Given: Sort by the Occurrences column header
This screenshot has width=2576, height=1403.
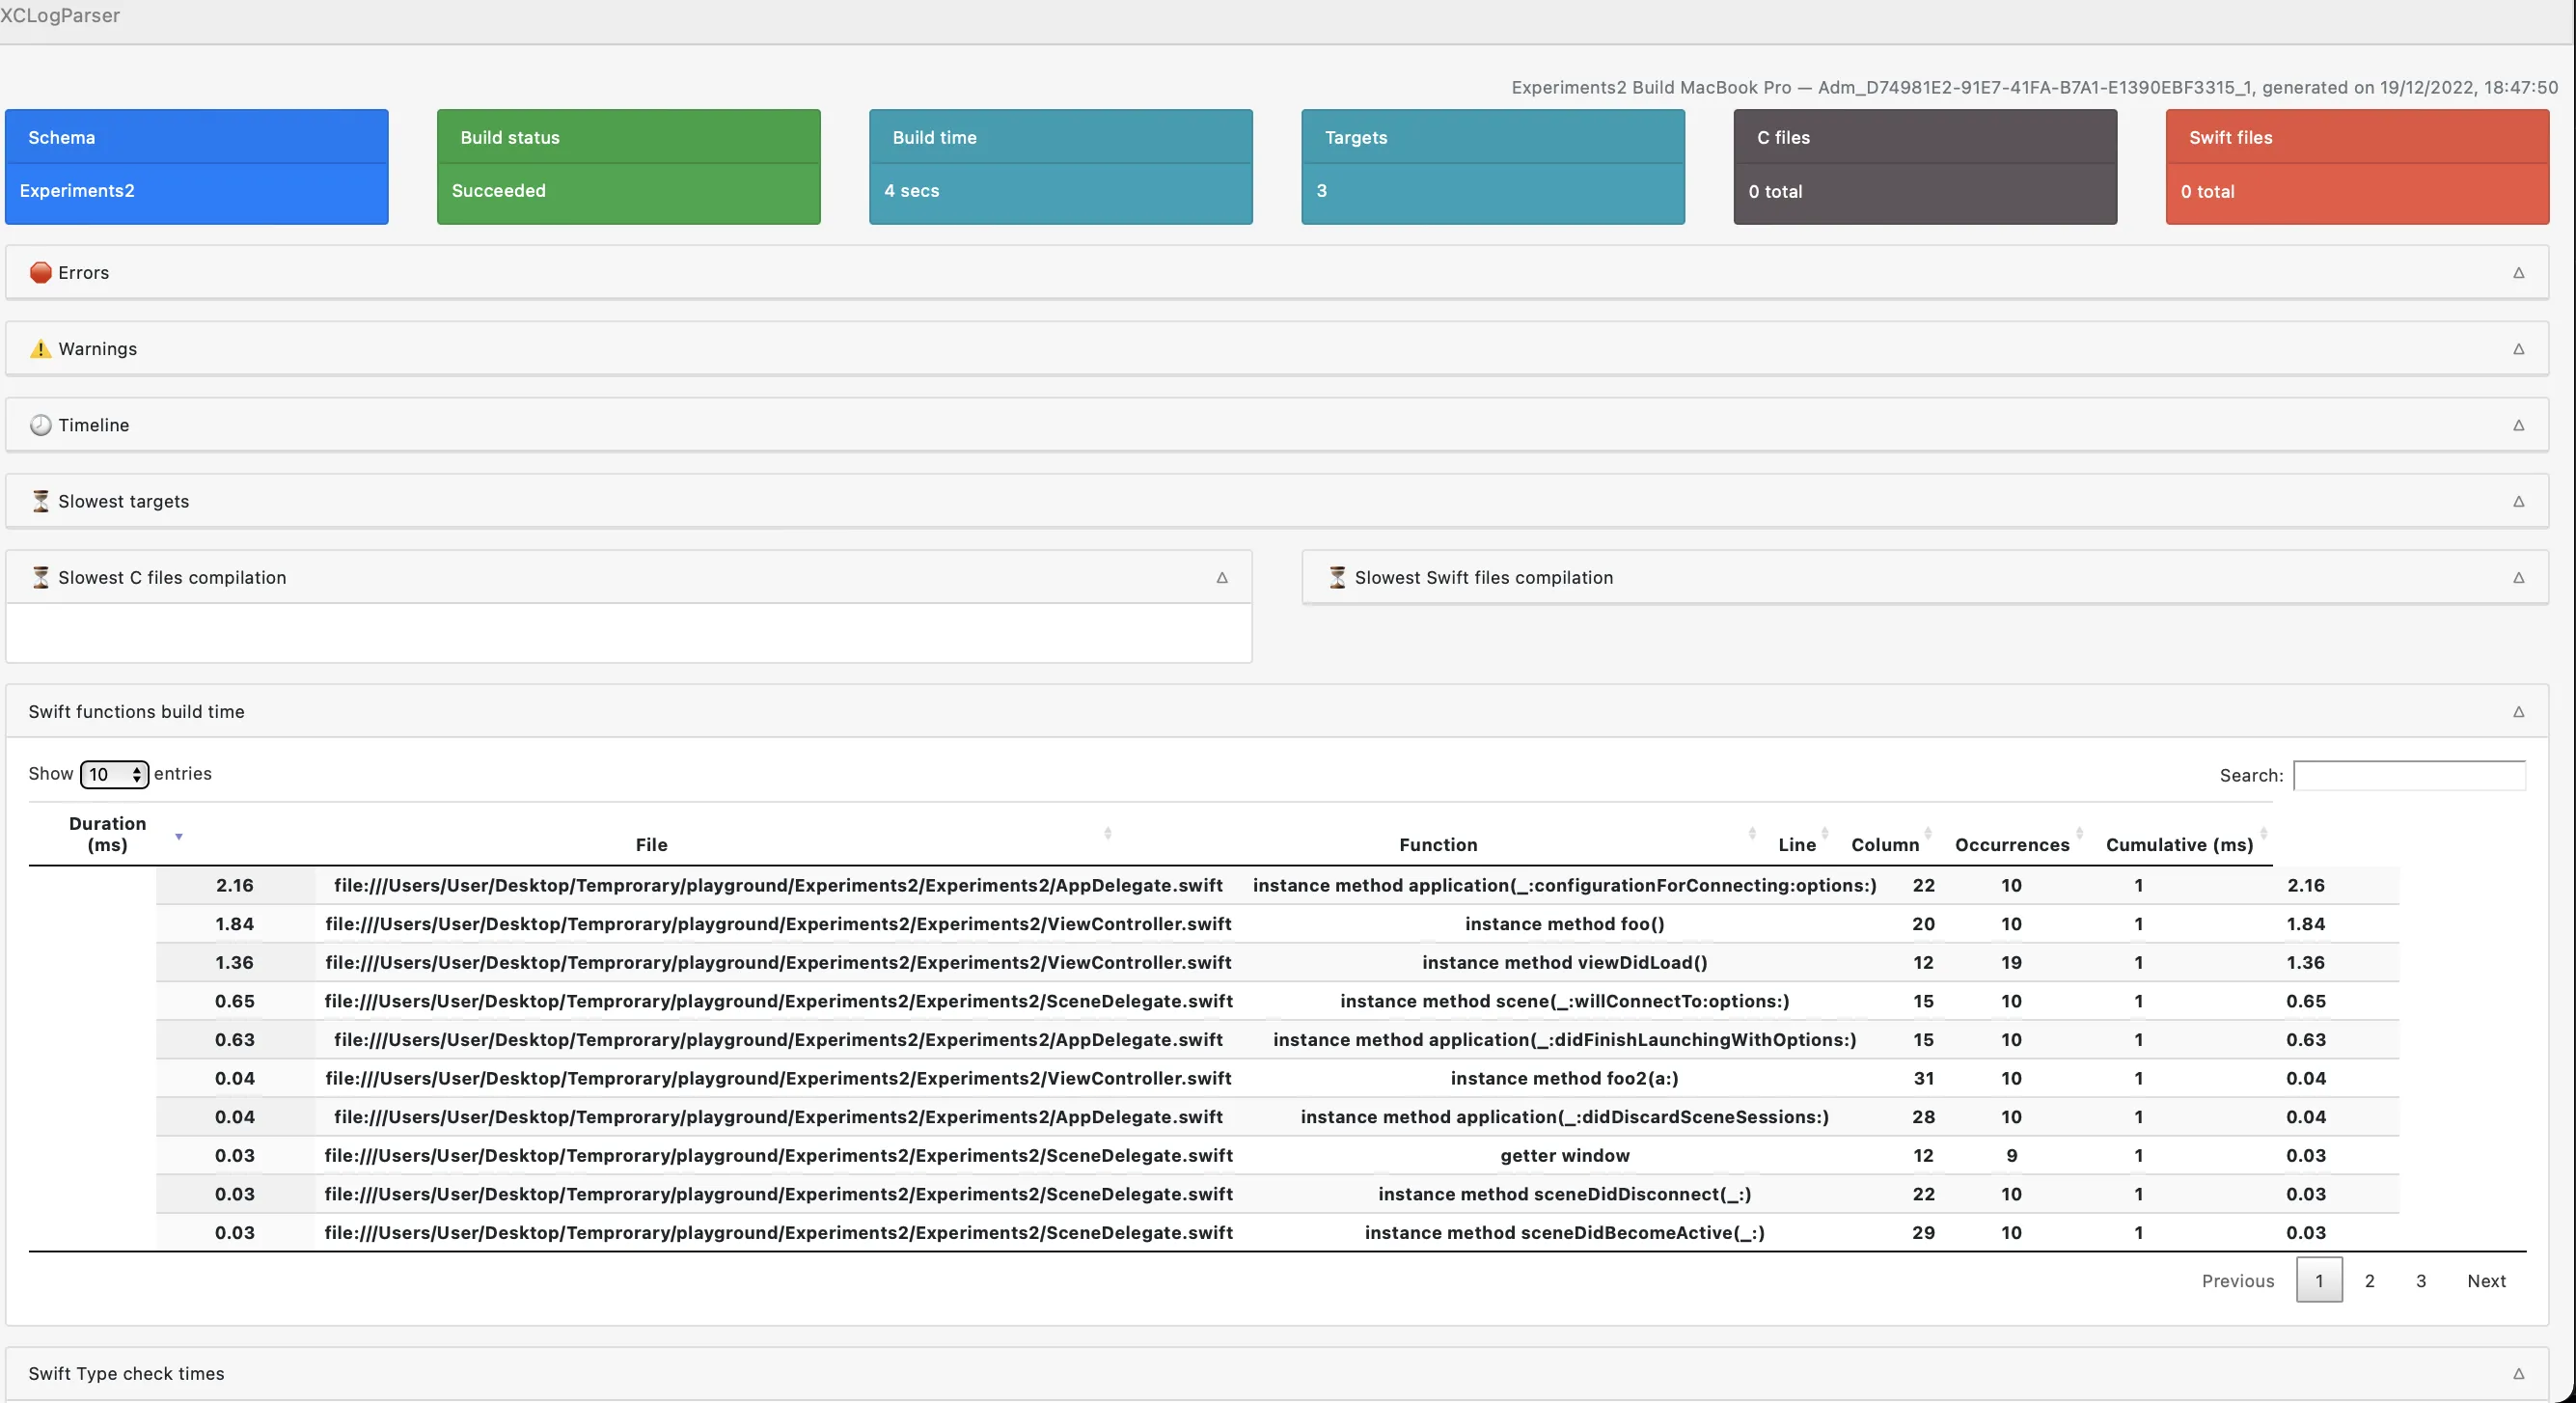Looking at the screenshot, I should point(2012,845).
